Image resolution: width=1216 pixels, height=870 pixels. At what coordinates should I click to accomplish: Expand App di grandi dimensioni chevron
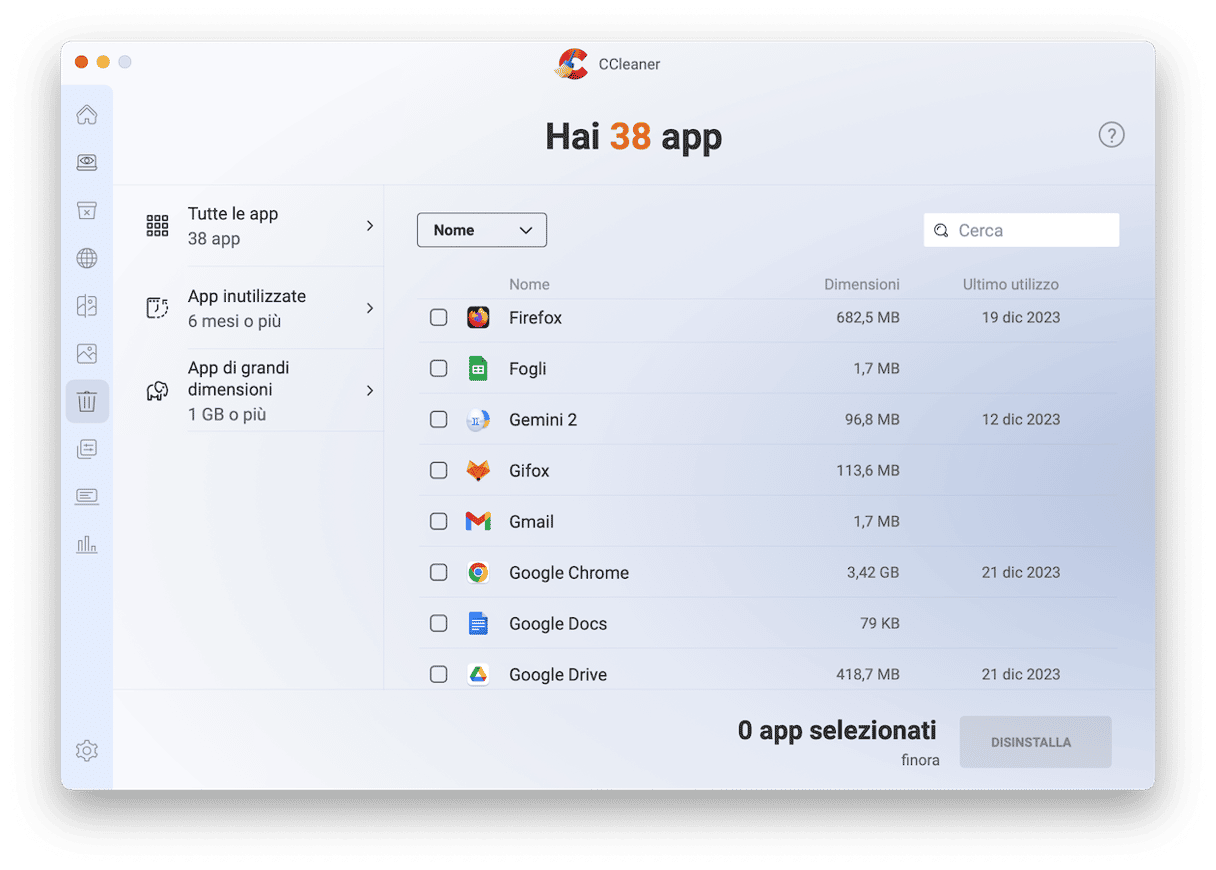pos(370,390)
